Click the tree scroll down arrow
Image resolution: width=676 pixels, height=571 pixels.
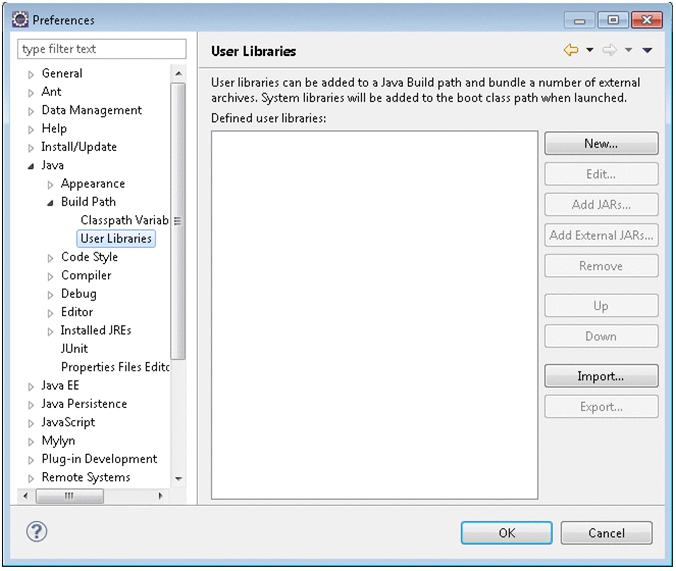(x=178, y=479)
